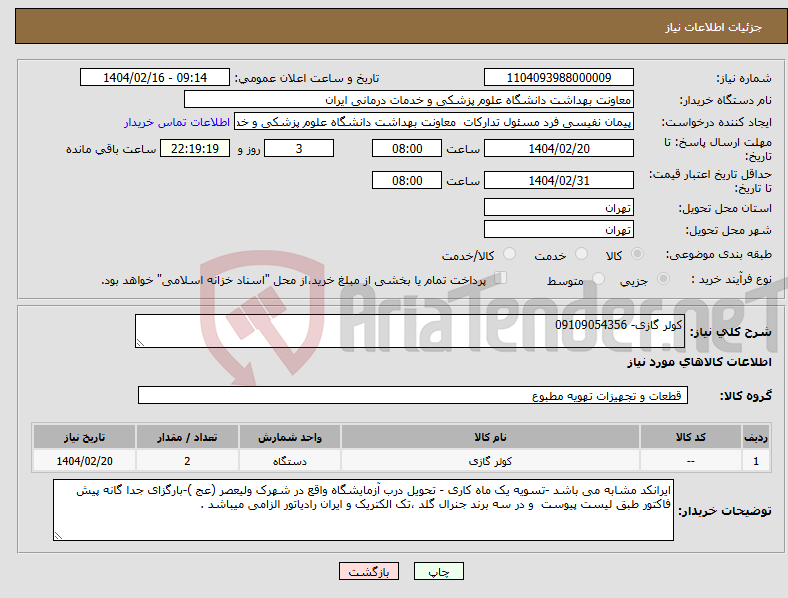Click the response deadline date 1404/02/20 field
Image resolution: width=788 pixels, height=598 pixels.
[x=558, y=148]
